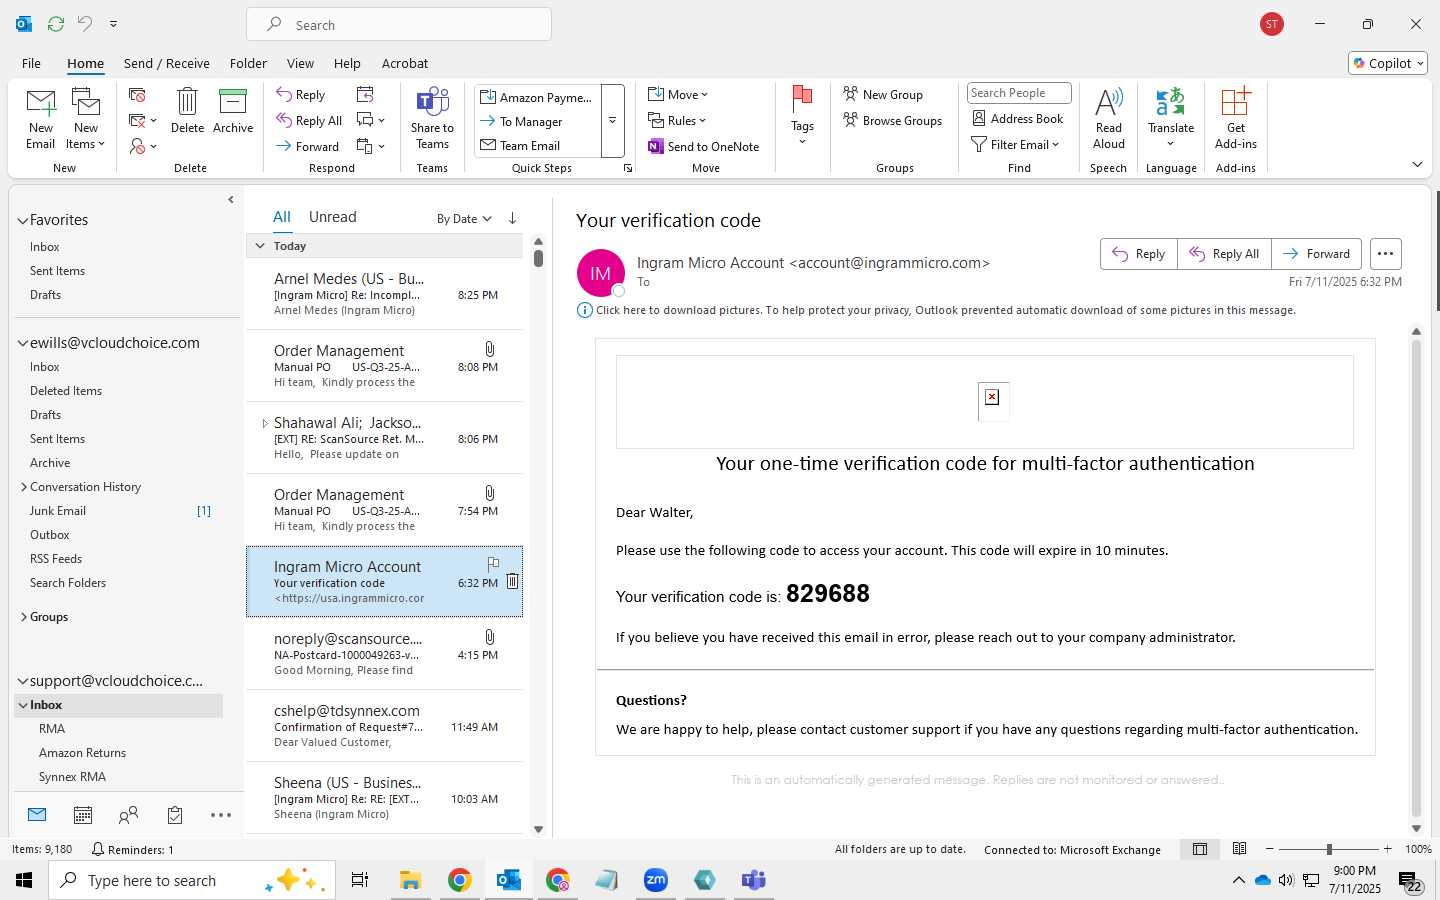Delete Ingram Micro Account message via trash icon

coord(512,581)
